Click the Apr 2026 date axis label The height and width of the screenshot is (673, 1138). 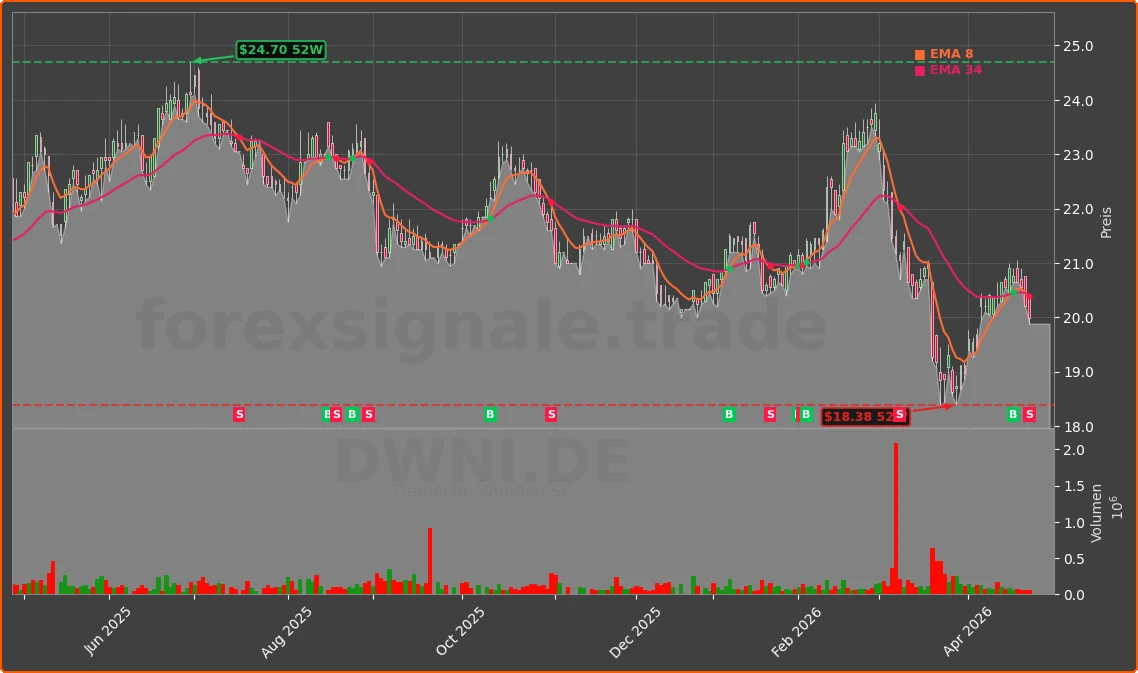point(967,631)
